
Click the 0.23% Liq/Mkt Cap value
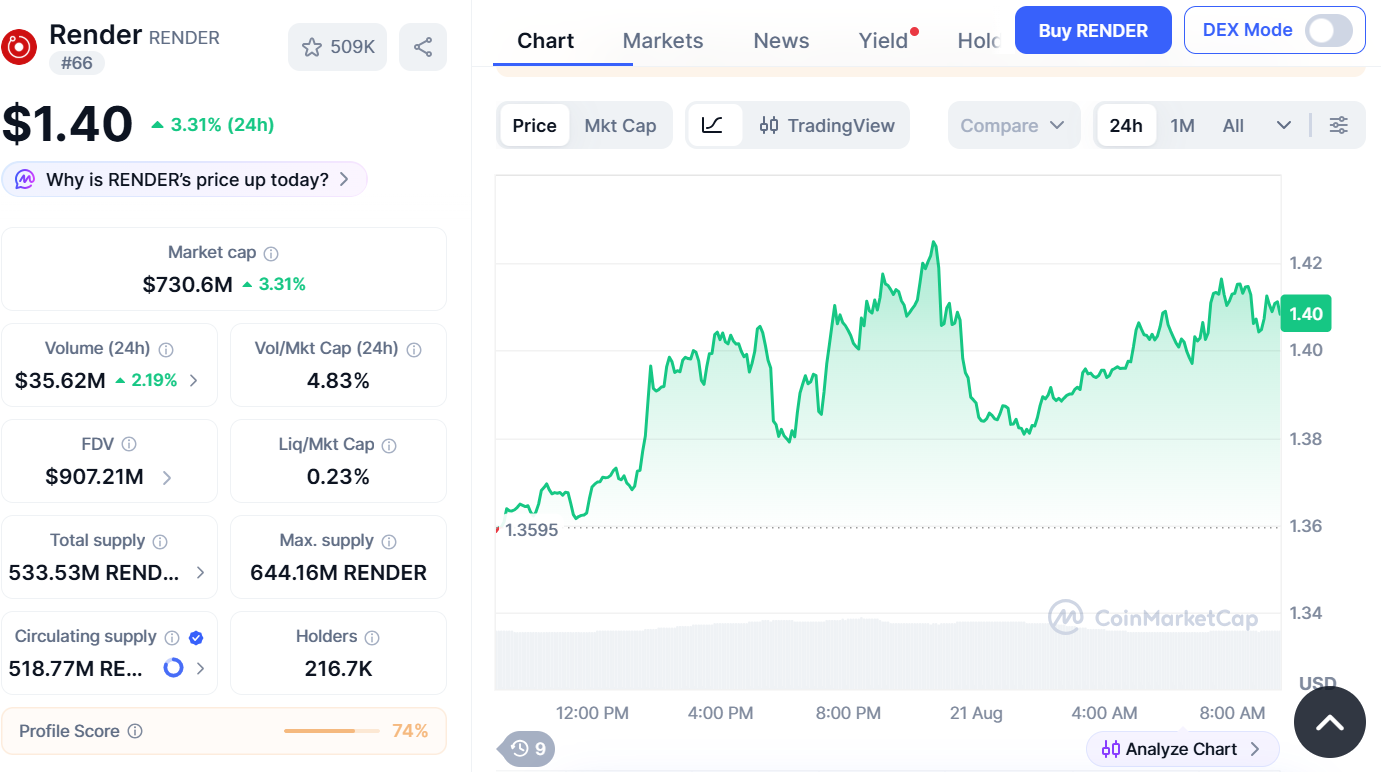coord(339,477)
